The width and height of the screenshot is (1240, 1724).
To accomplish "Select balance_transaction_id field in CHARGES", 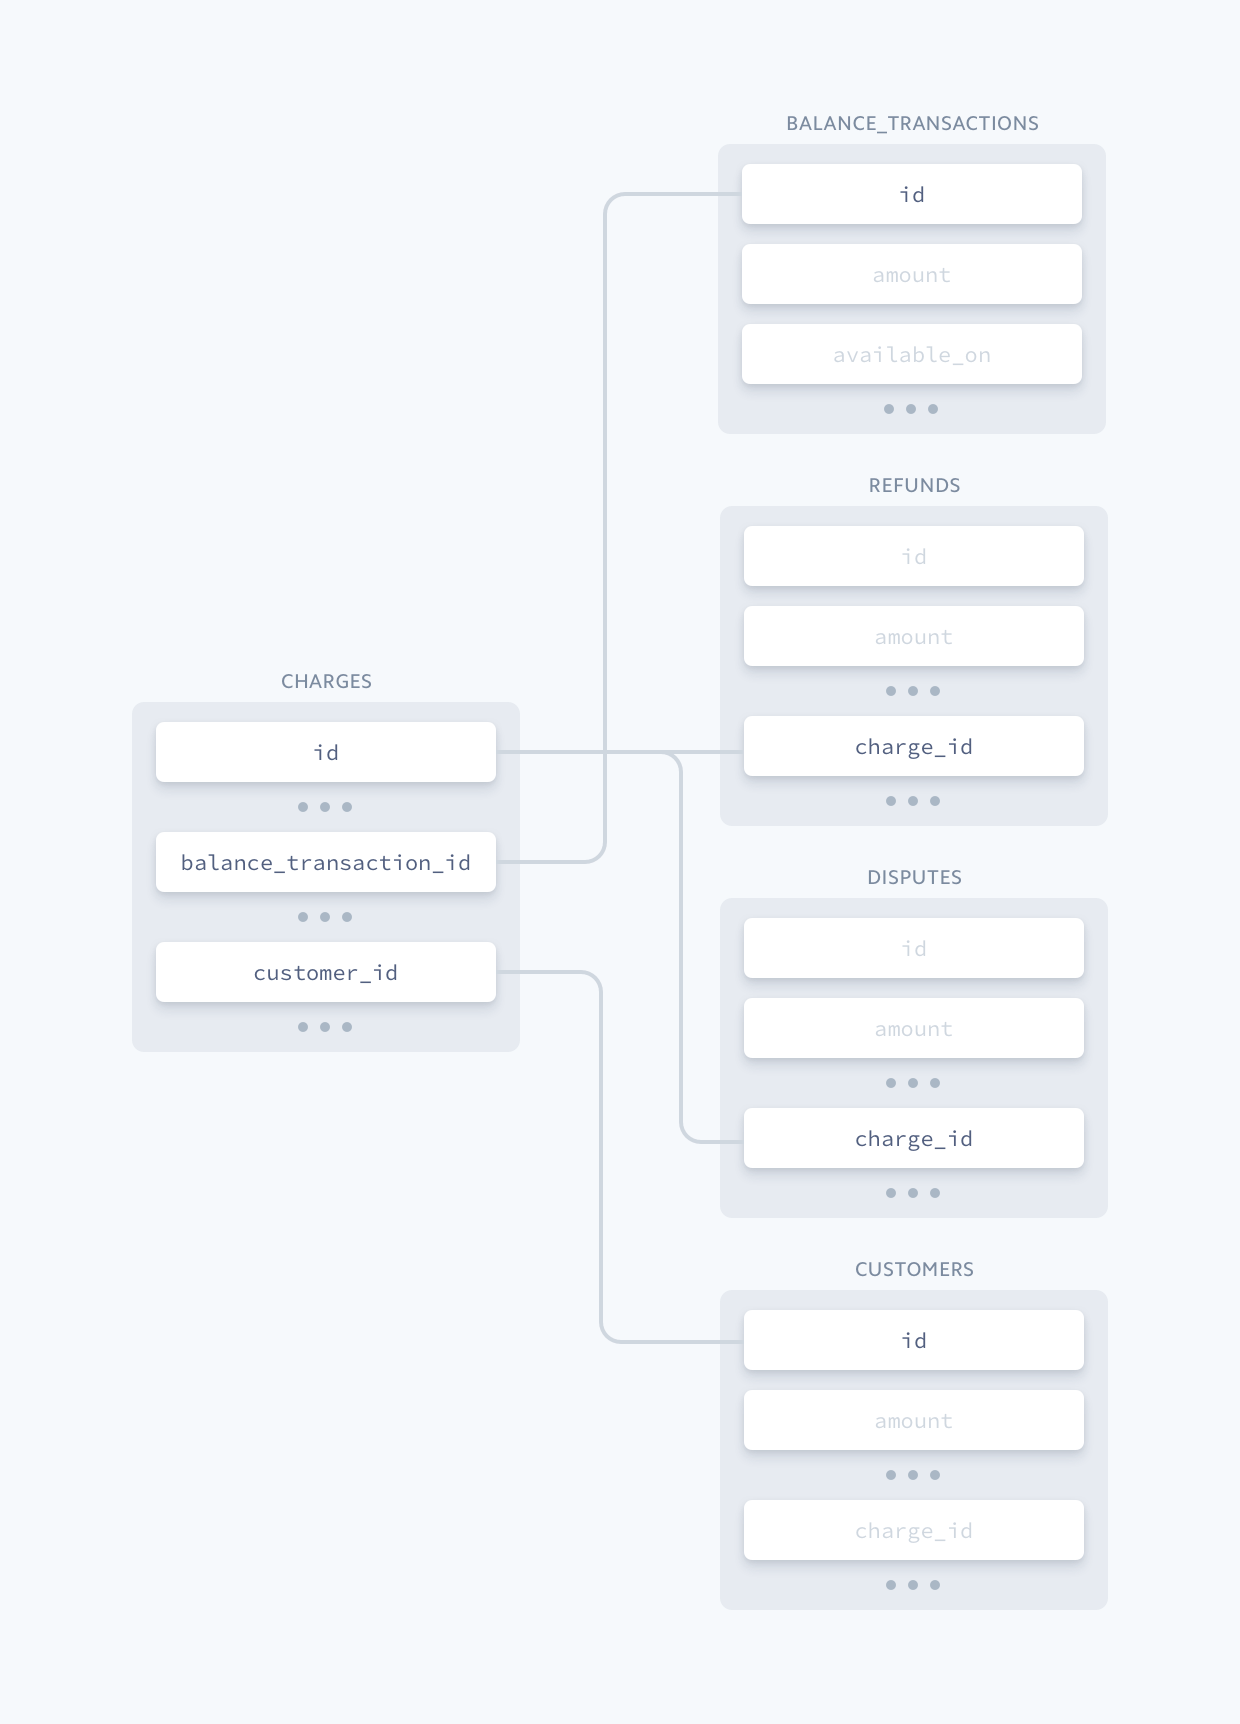I will 326,862.
